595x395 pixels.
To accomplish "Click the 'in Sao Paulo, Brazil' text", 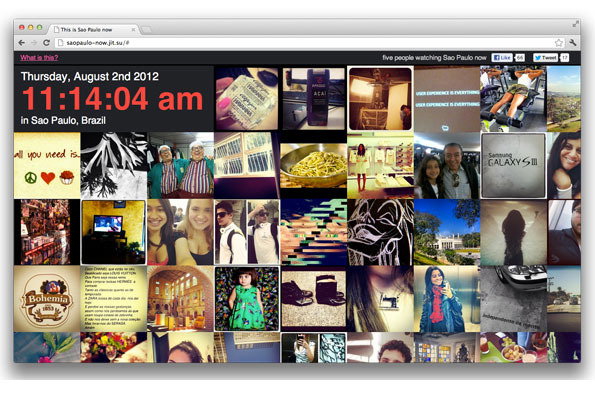I will pos(63,120).
